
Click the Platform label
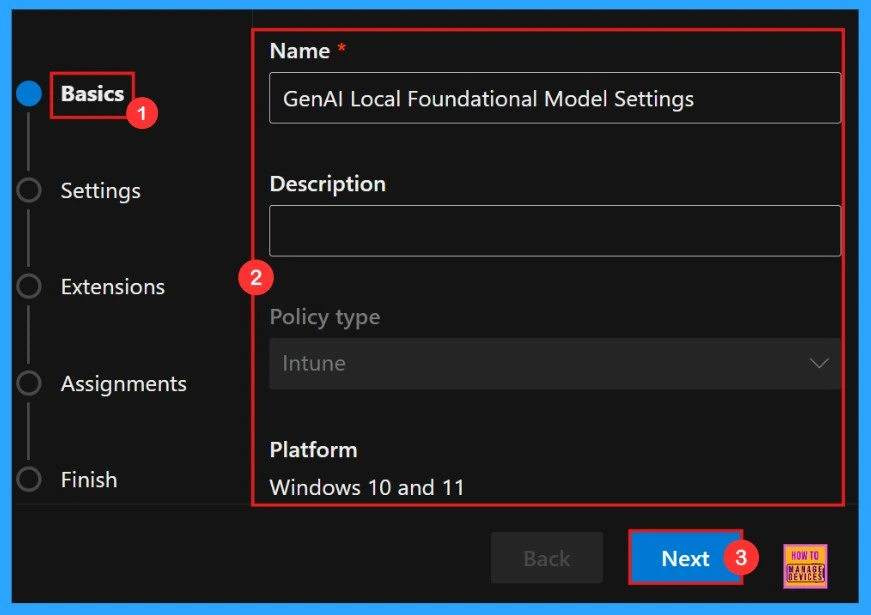click(313, 449)
